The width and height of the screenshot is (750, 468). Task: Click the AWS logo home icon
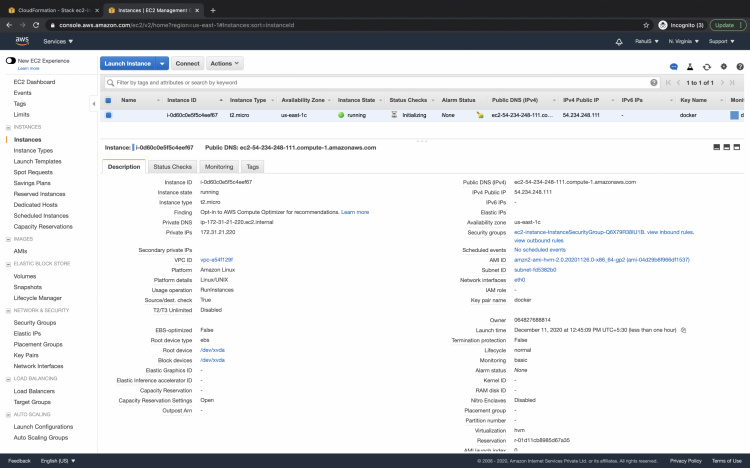pyautogui.click(x=23, y=41)
